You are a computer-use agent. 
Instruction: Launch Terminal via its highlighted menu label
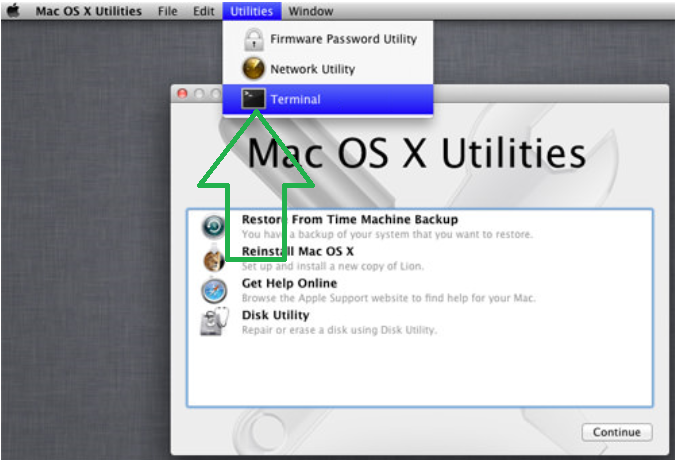[x=295, y=99]
